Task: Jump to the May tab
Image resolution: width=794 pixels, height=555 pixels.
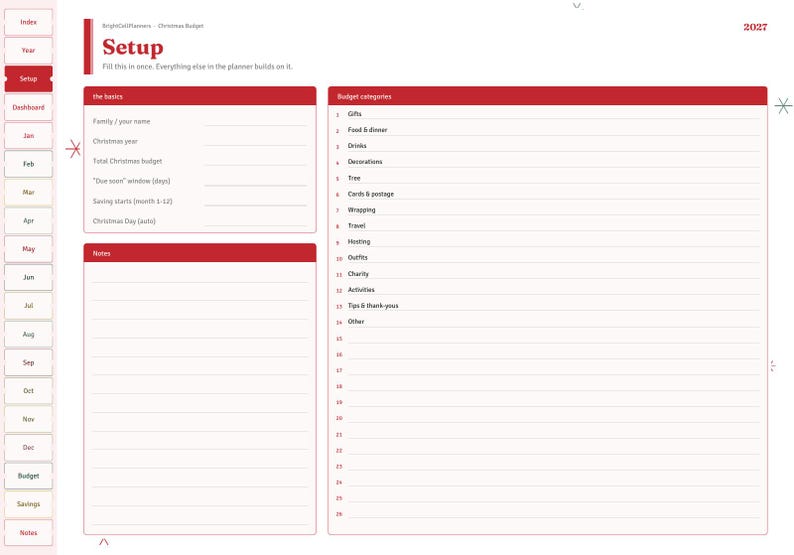Action: [x=28, y=249]
